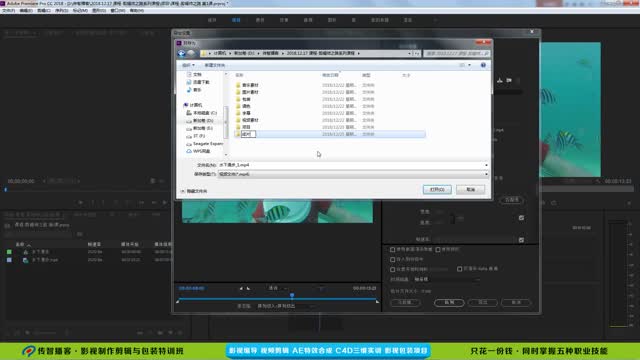Open 本地磁盘 (C:) drive
The image size is (640, 360).
click(202, 113)
